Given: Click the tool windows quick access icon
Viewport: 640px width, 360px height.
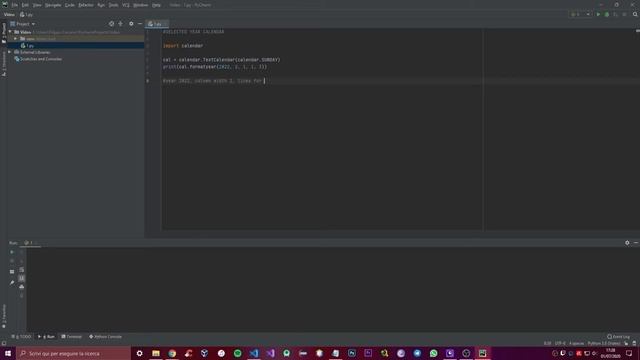Looking at the screenshot, I should pos(4,344).
